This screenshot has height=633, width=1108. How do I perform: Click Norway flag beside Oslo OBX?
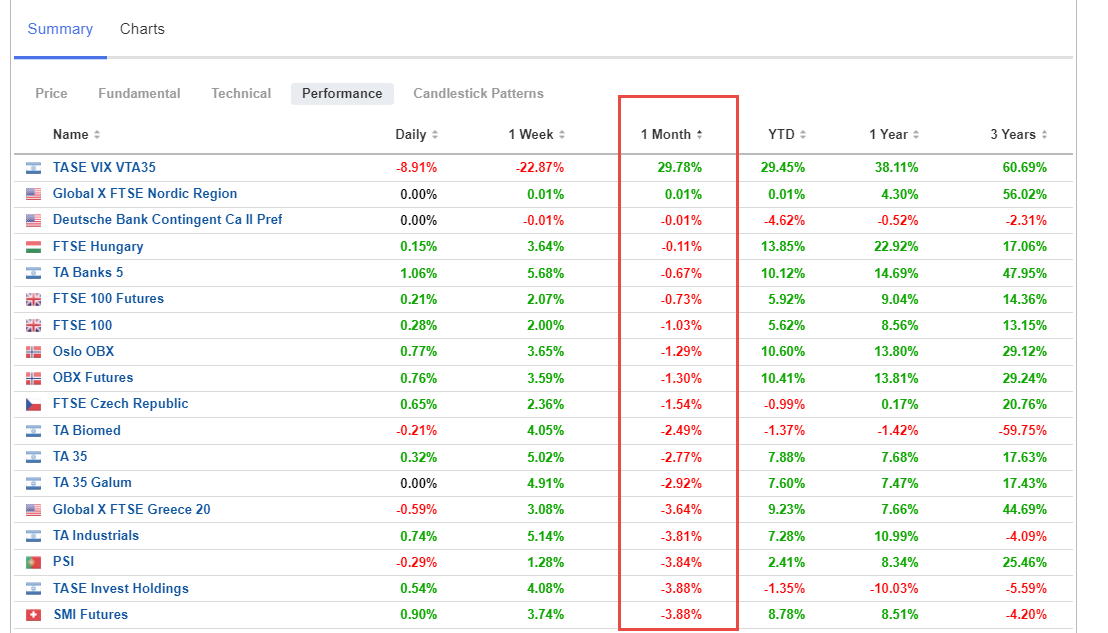(33, 353)
